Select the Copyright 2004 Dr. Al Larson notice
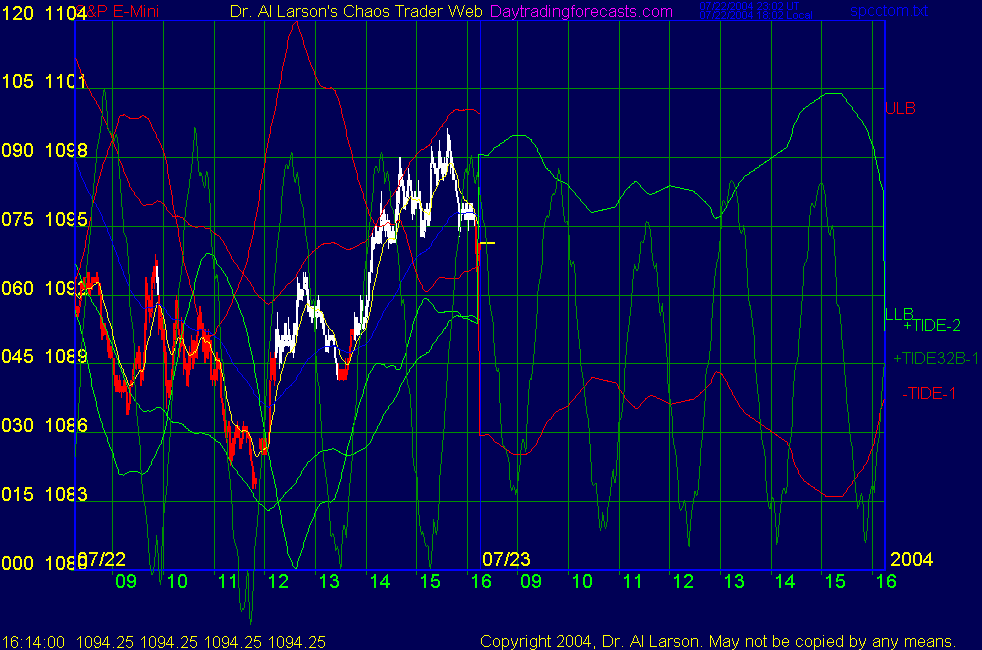 (x=718, y=641)
